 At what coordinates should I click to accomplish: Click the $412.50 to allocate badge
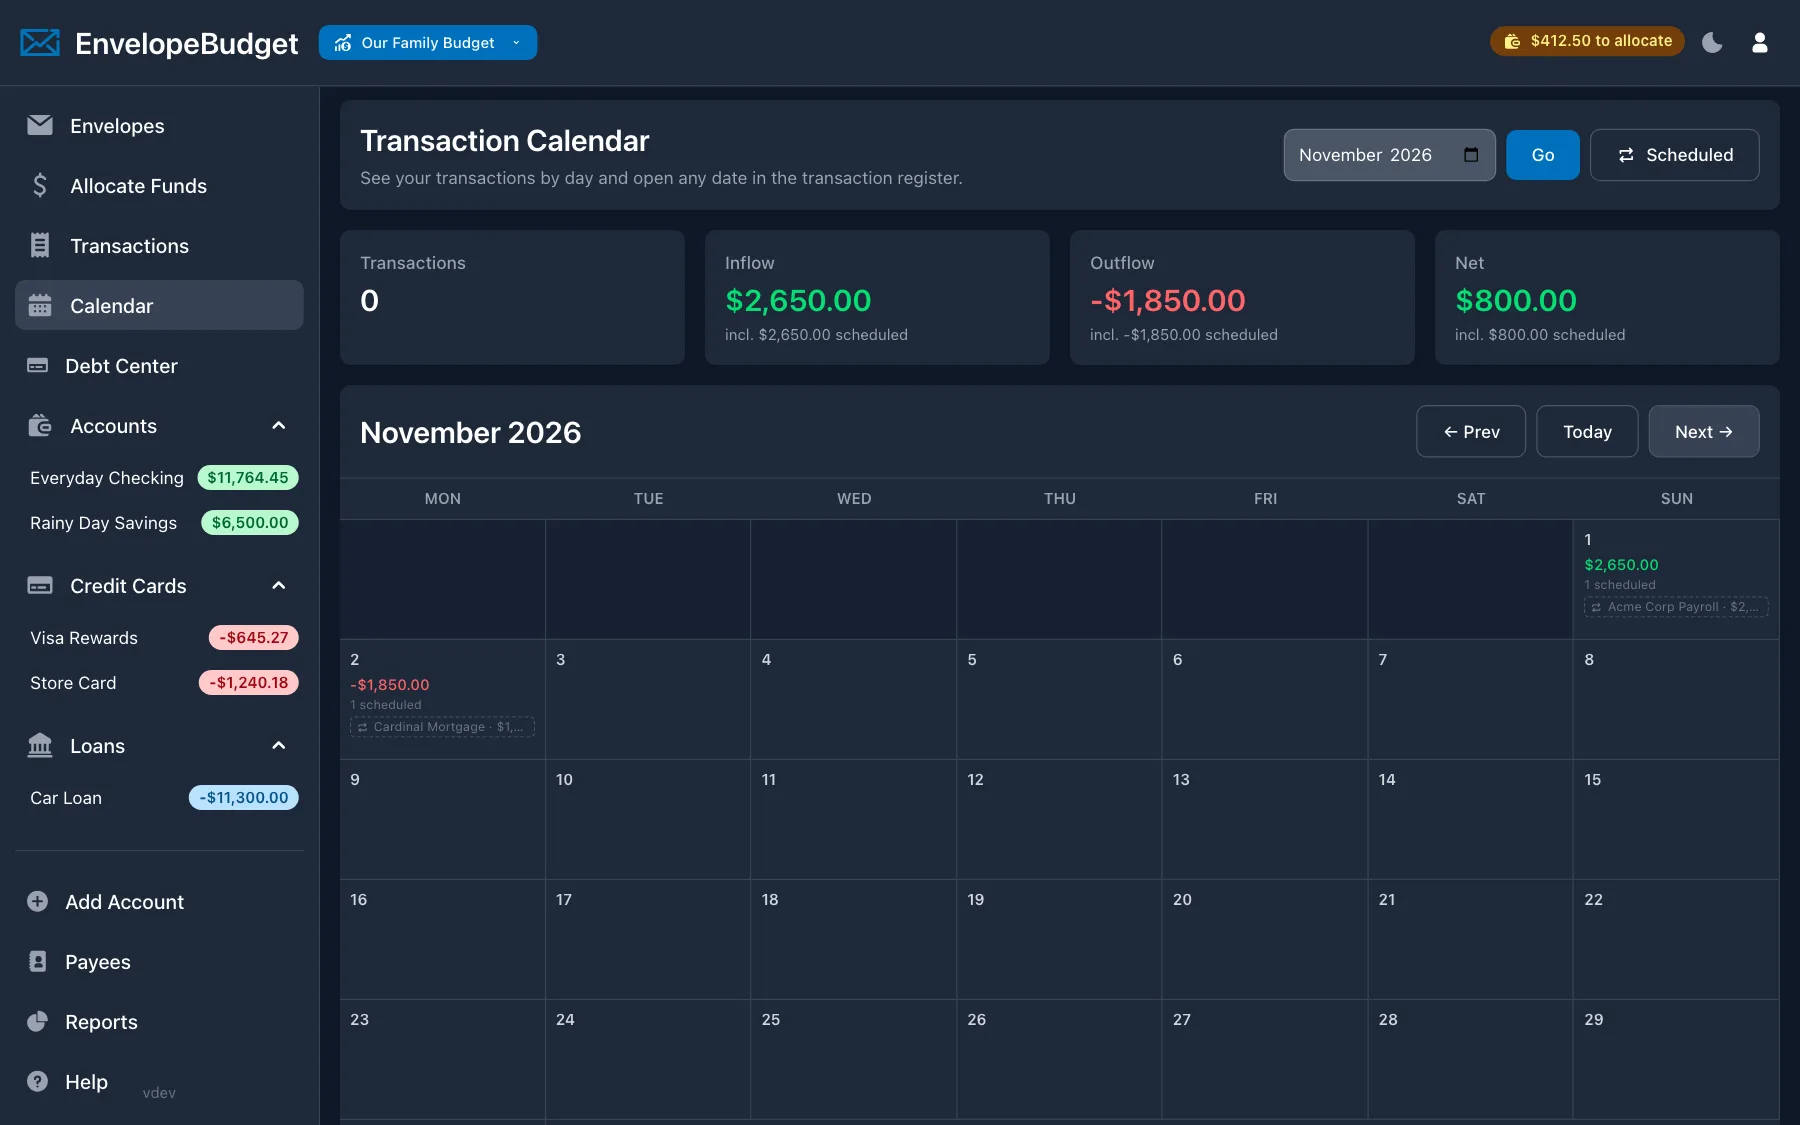click(x=1588, y=41)
